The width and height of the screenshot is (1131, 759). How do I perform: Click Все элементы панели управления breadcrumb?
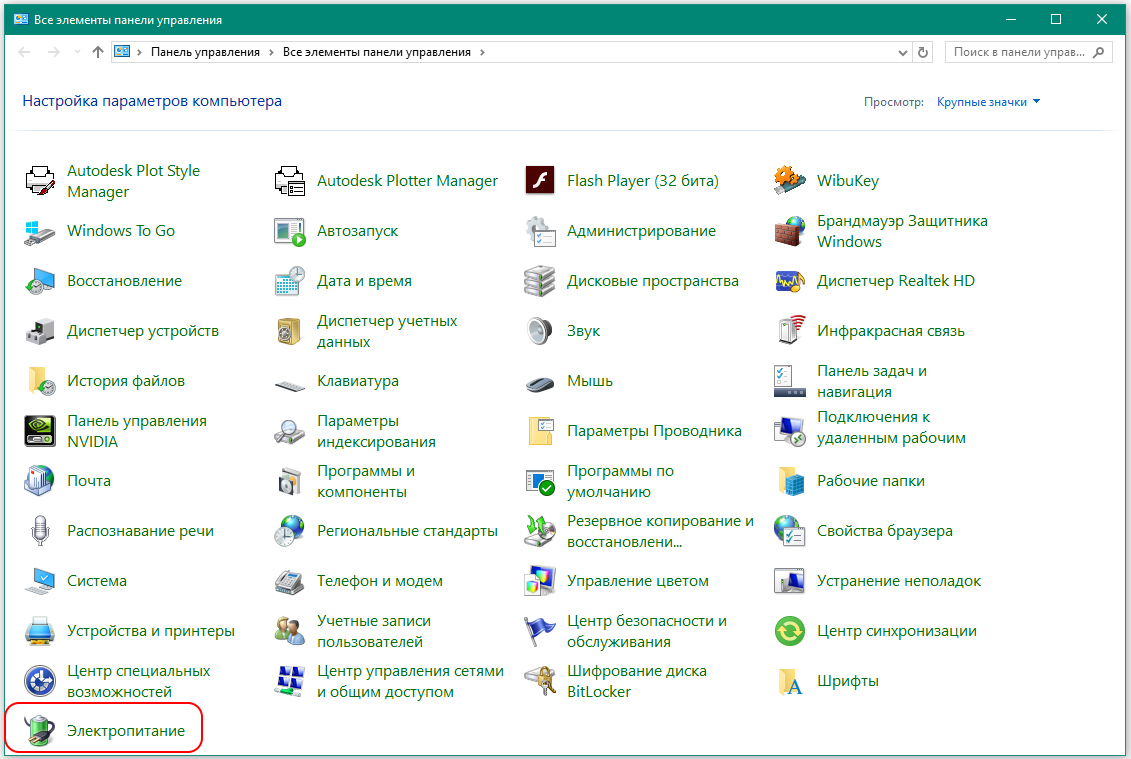click(377, 52)
